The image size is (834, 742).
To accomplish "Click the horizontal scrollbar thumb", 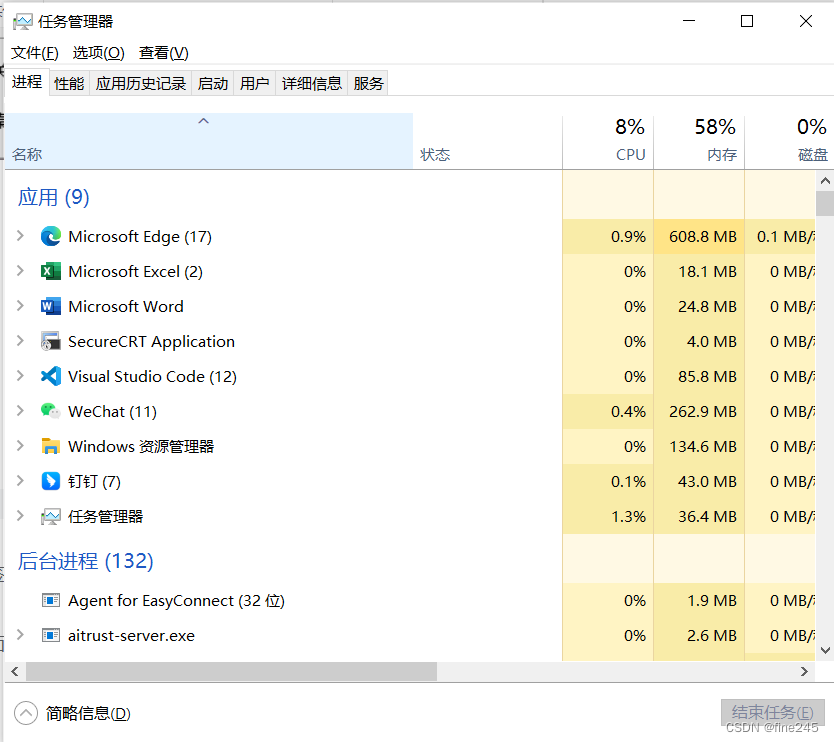I will 231,672.
